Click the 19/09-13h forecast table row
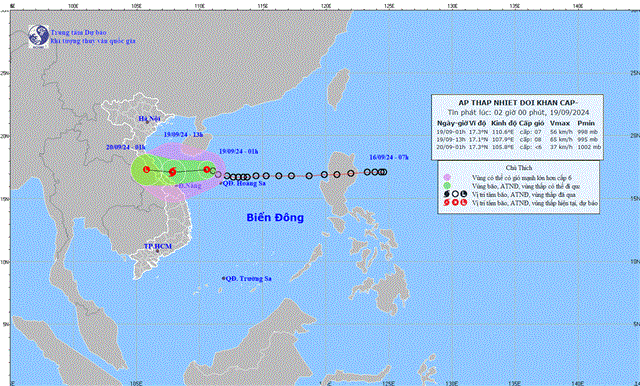This screenshot has height=386, width=640. (517, 139)
